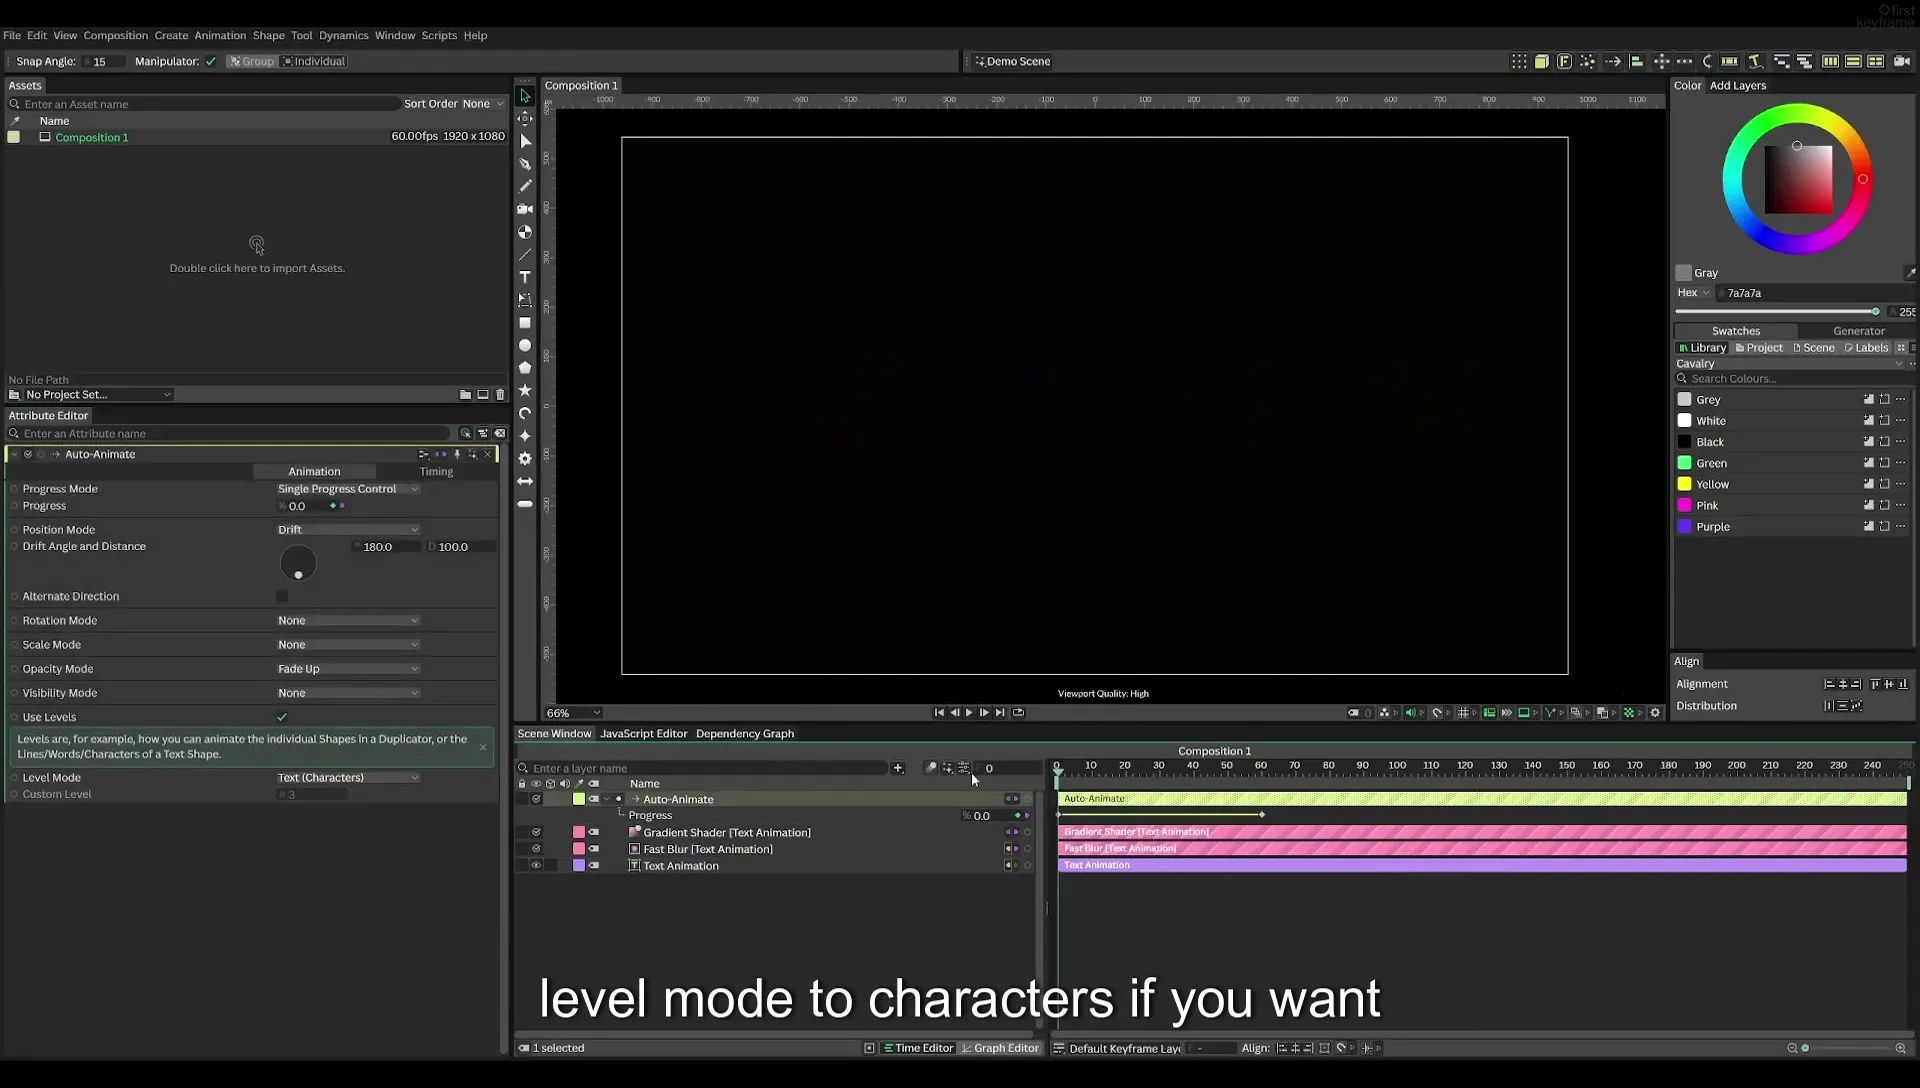Image resolution: width=1920 pixels, height=1088 pixels.
Task: Click the Play button in viewport
Action: click(969, 713)
